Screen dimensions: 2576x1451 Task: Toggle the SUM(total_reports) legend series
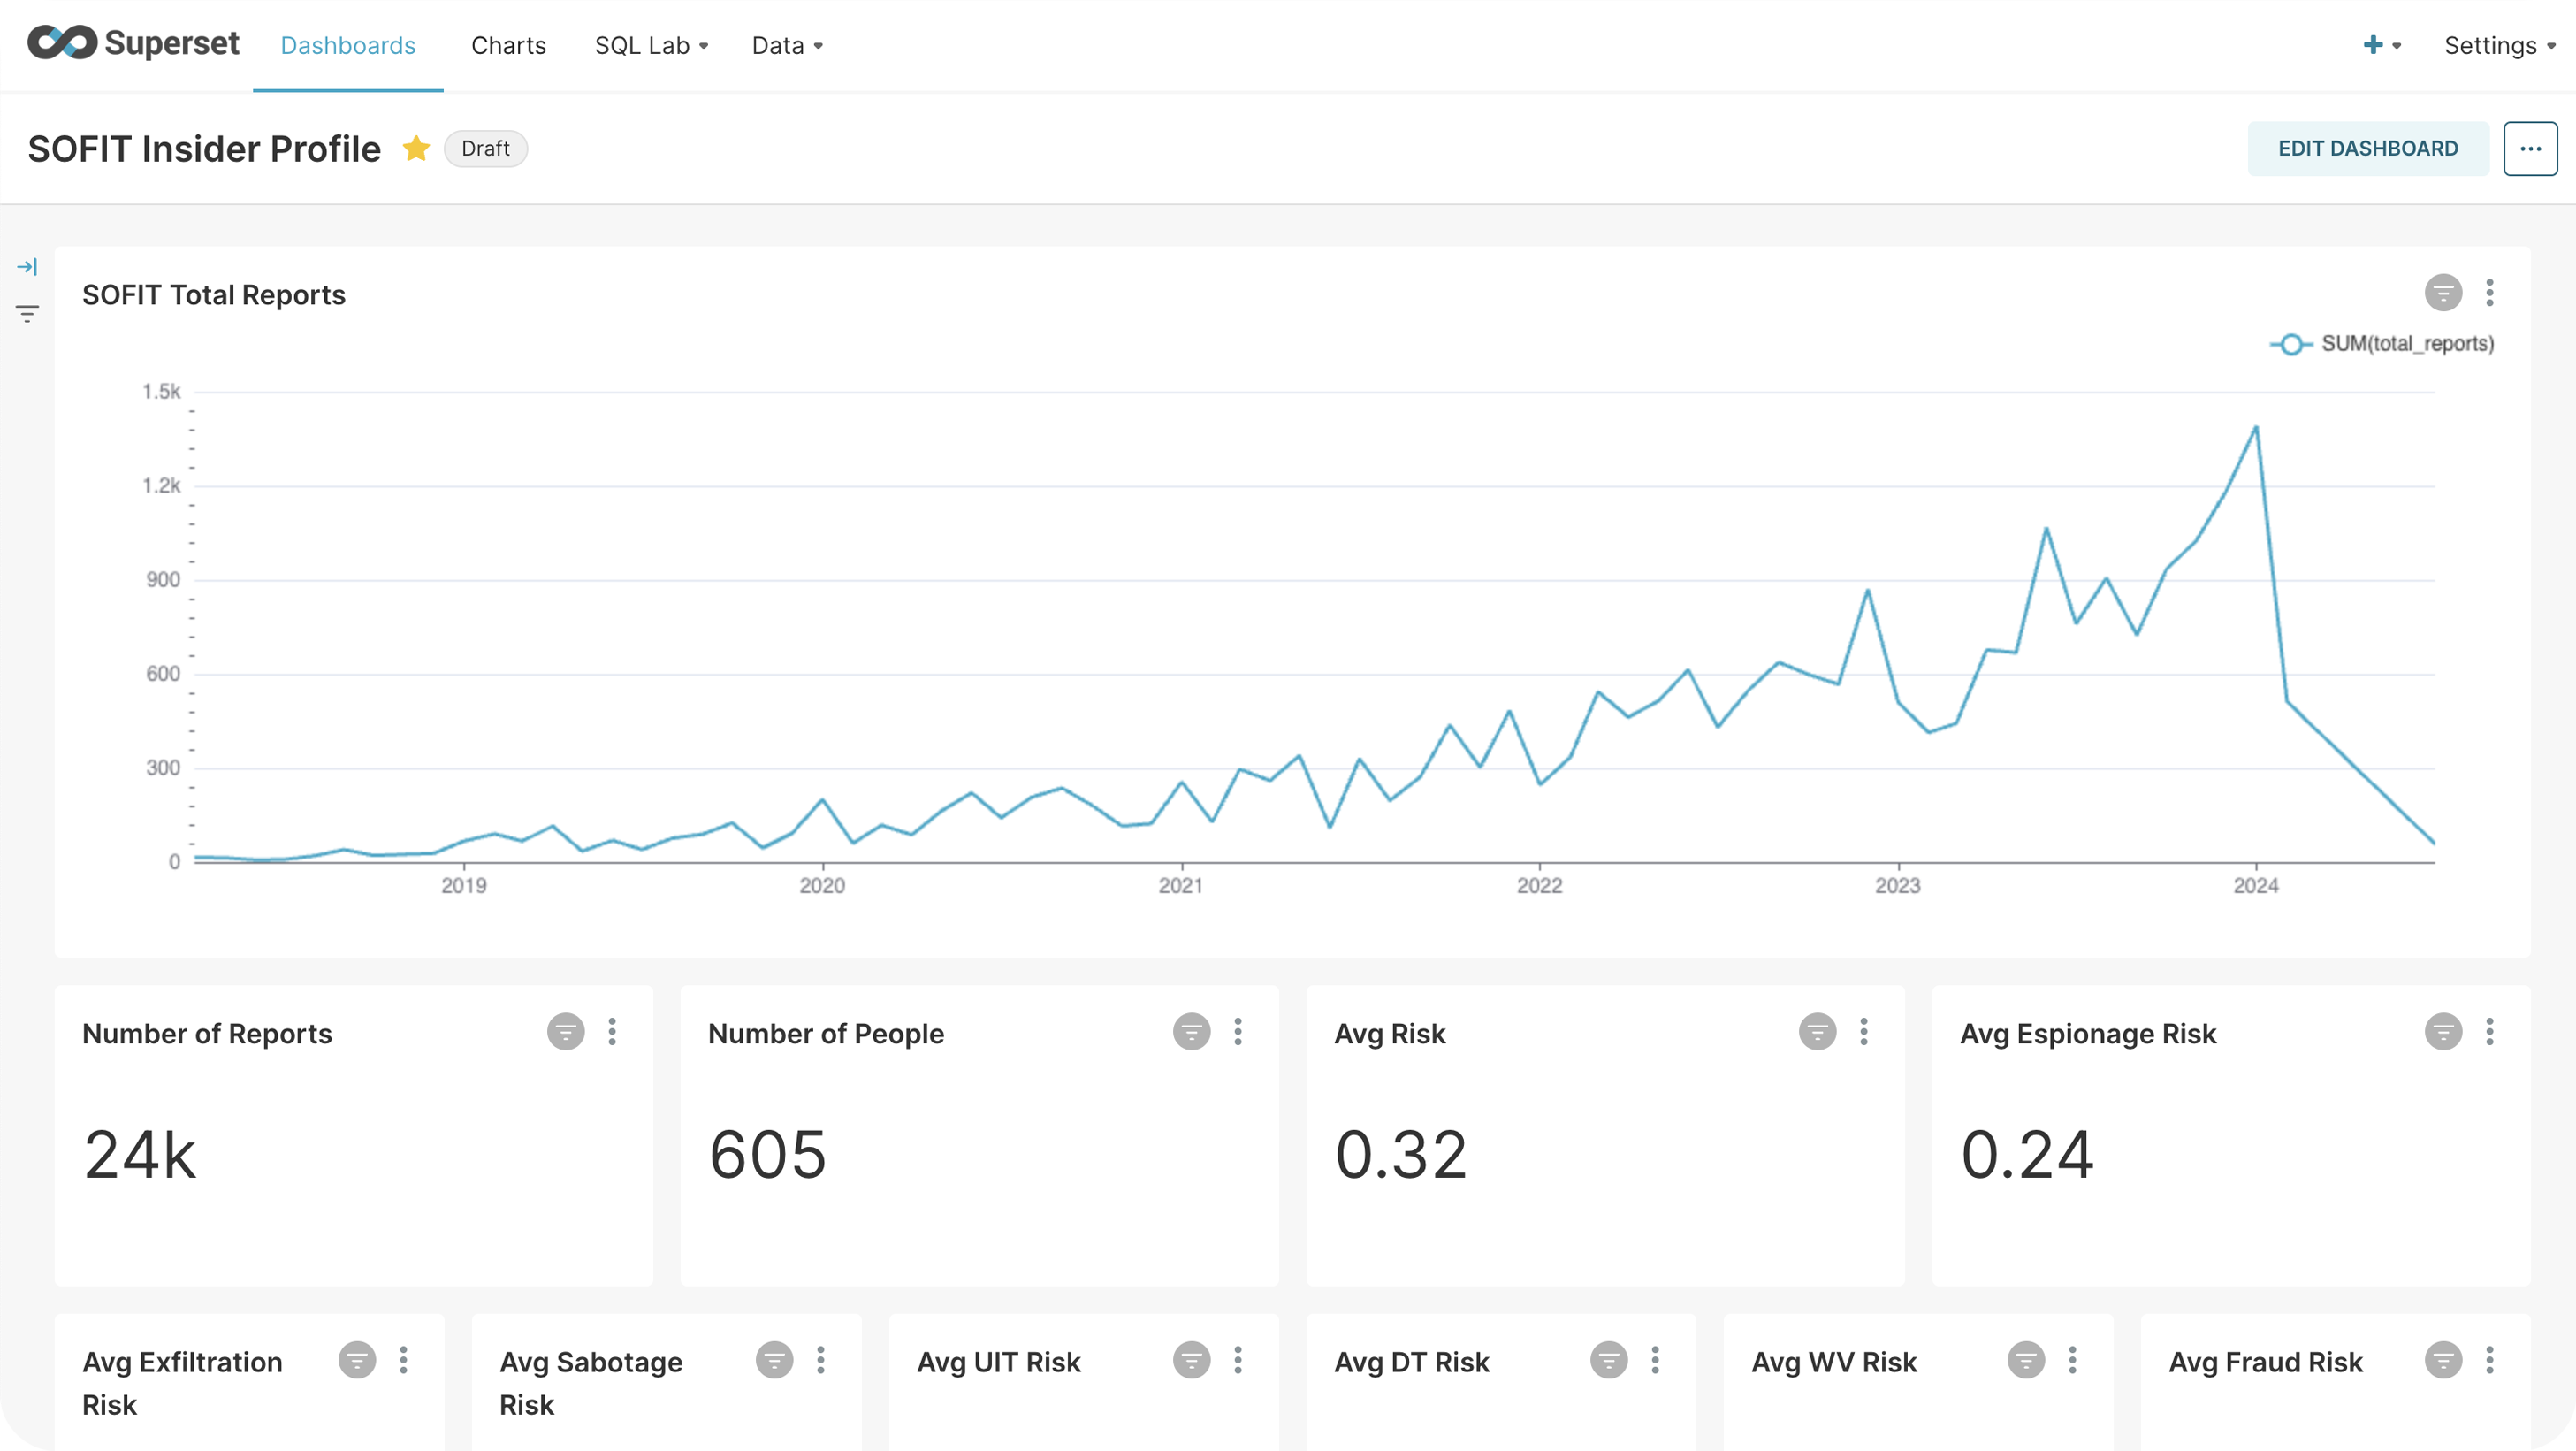pos(2382,344)
